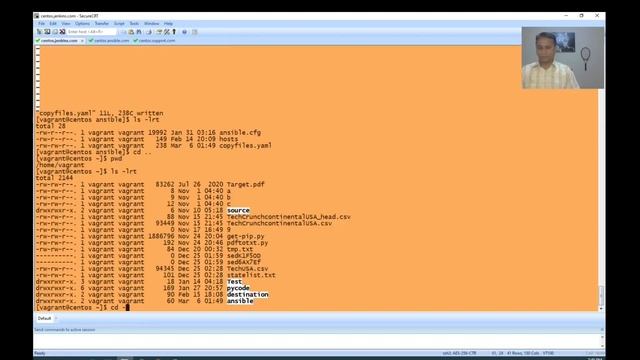This screenshot has width=640, height=360.
Task: Click the SecureCRT title bar app icon
Action: coord(37,16)
